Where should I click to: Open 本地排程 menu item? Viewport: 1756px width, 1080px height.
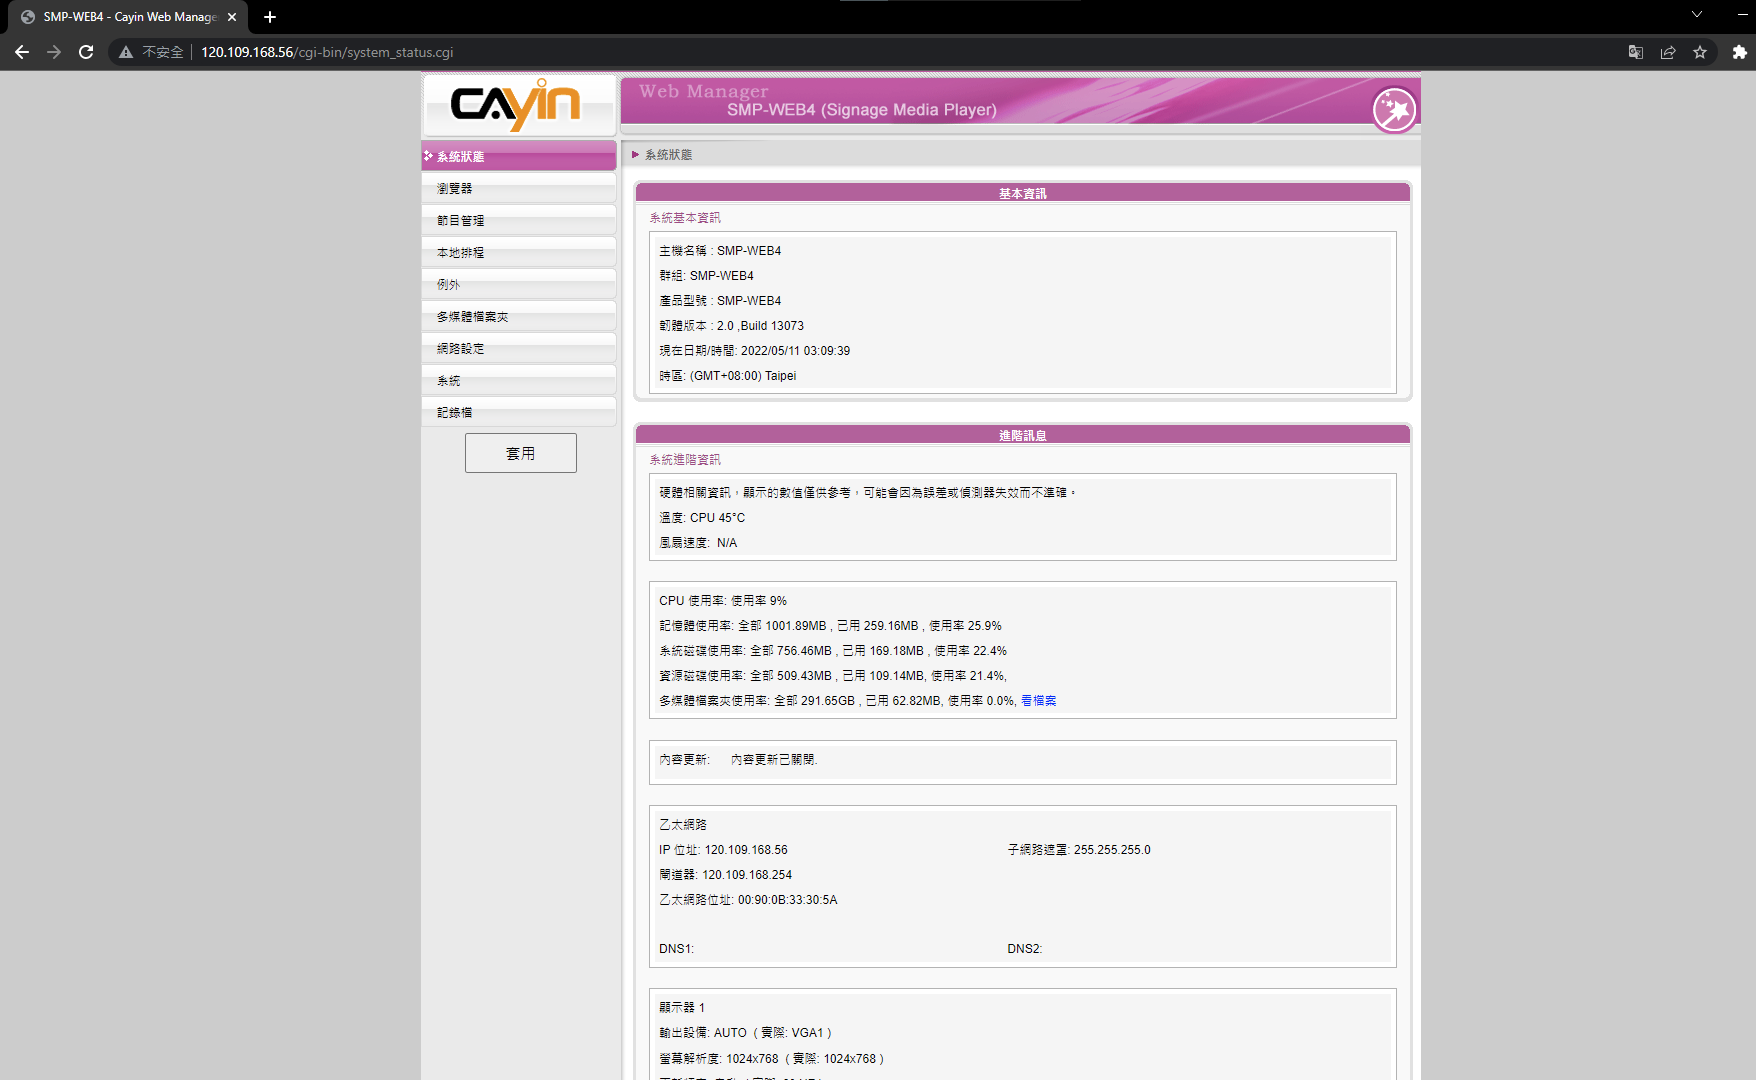click(x=519, y=252)
